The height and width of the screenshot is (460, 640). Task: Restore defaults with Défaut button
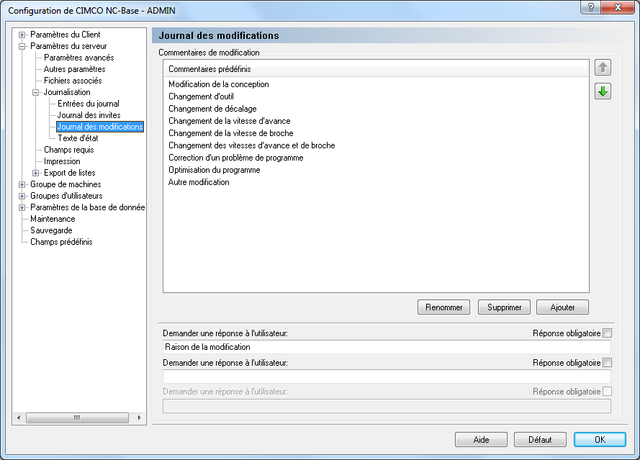pyautogui.click(x=540, y=440)
